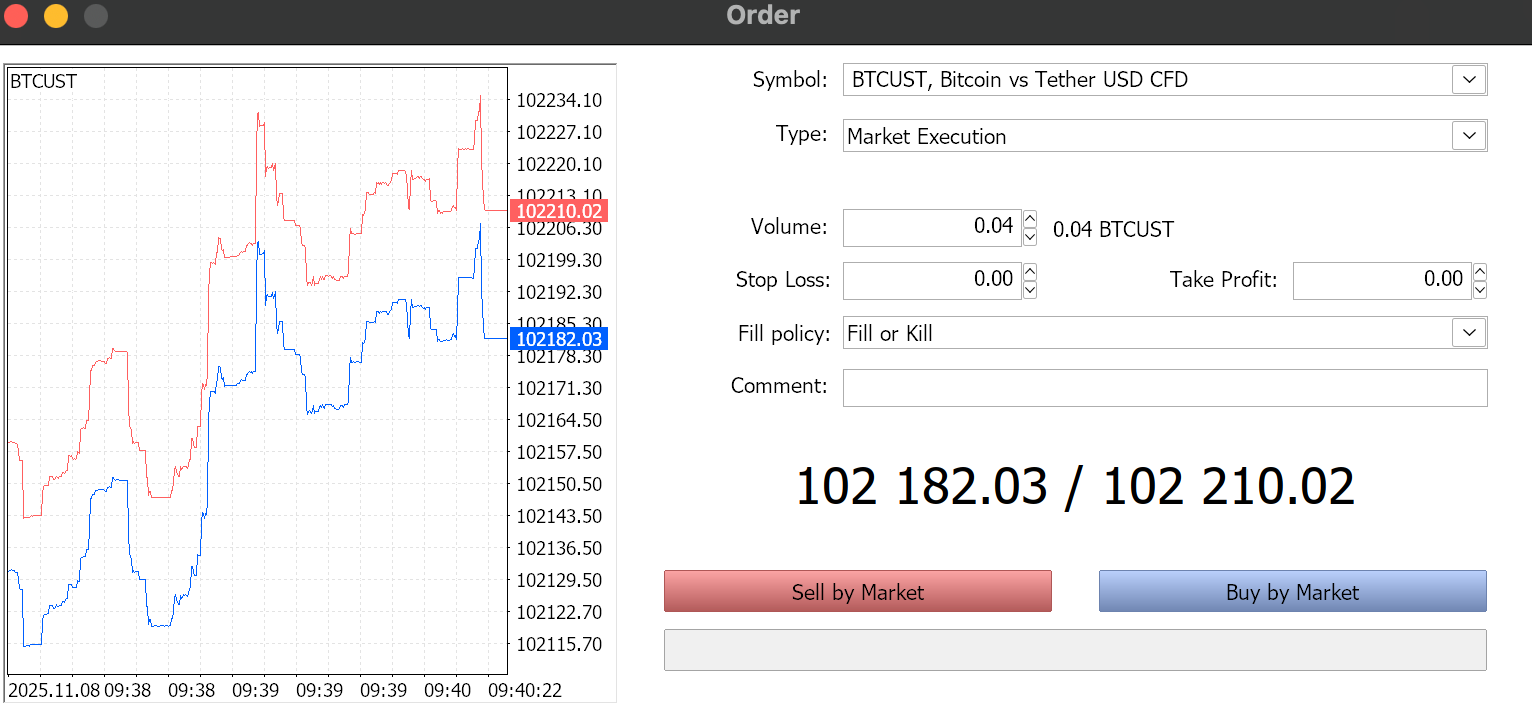The width and height of the screenshot is (1532, 724).
Task: Open the Symbol dropdown list
Action: 1468,79
